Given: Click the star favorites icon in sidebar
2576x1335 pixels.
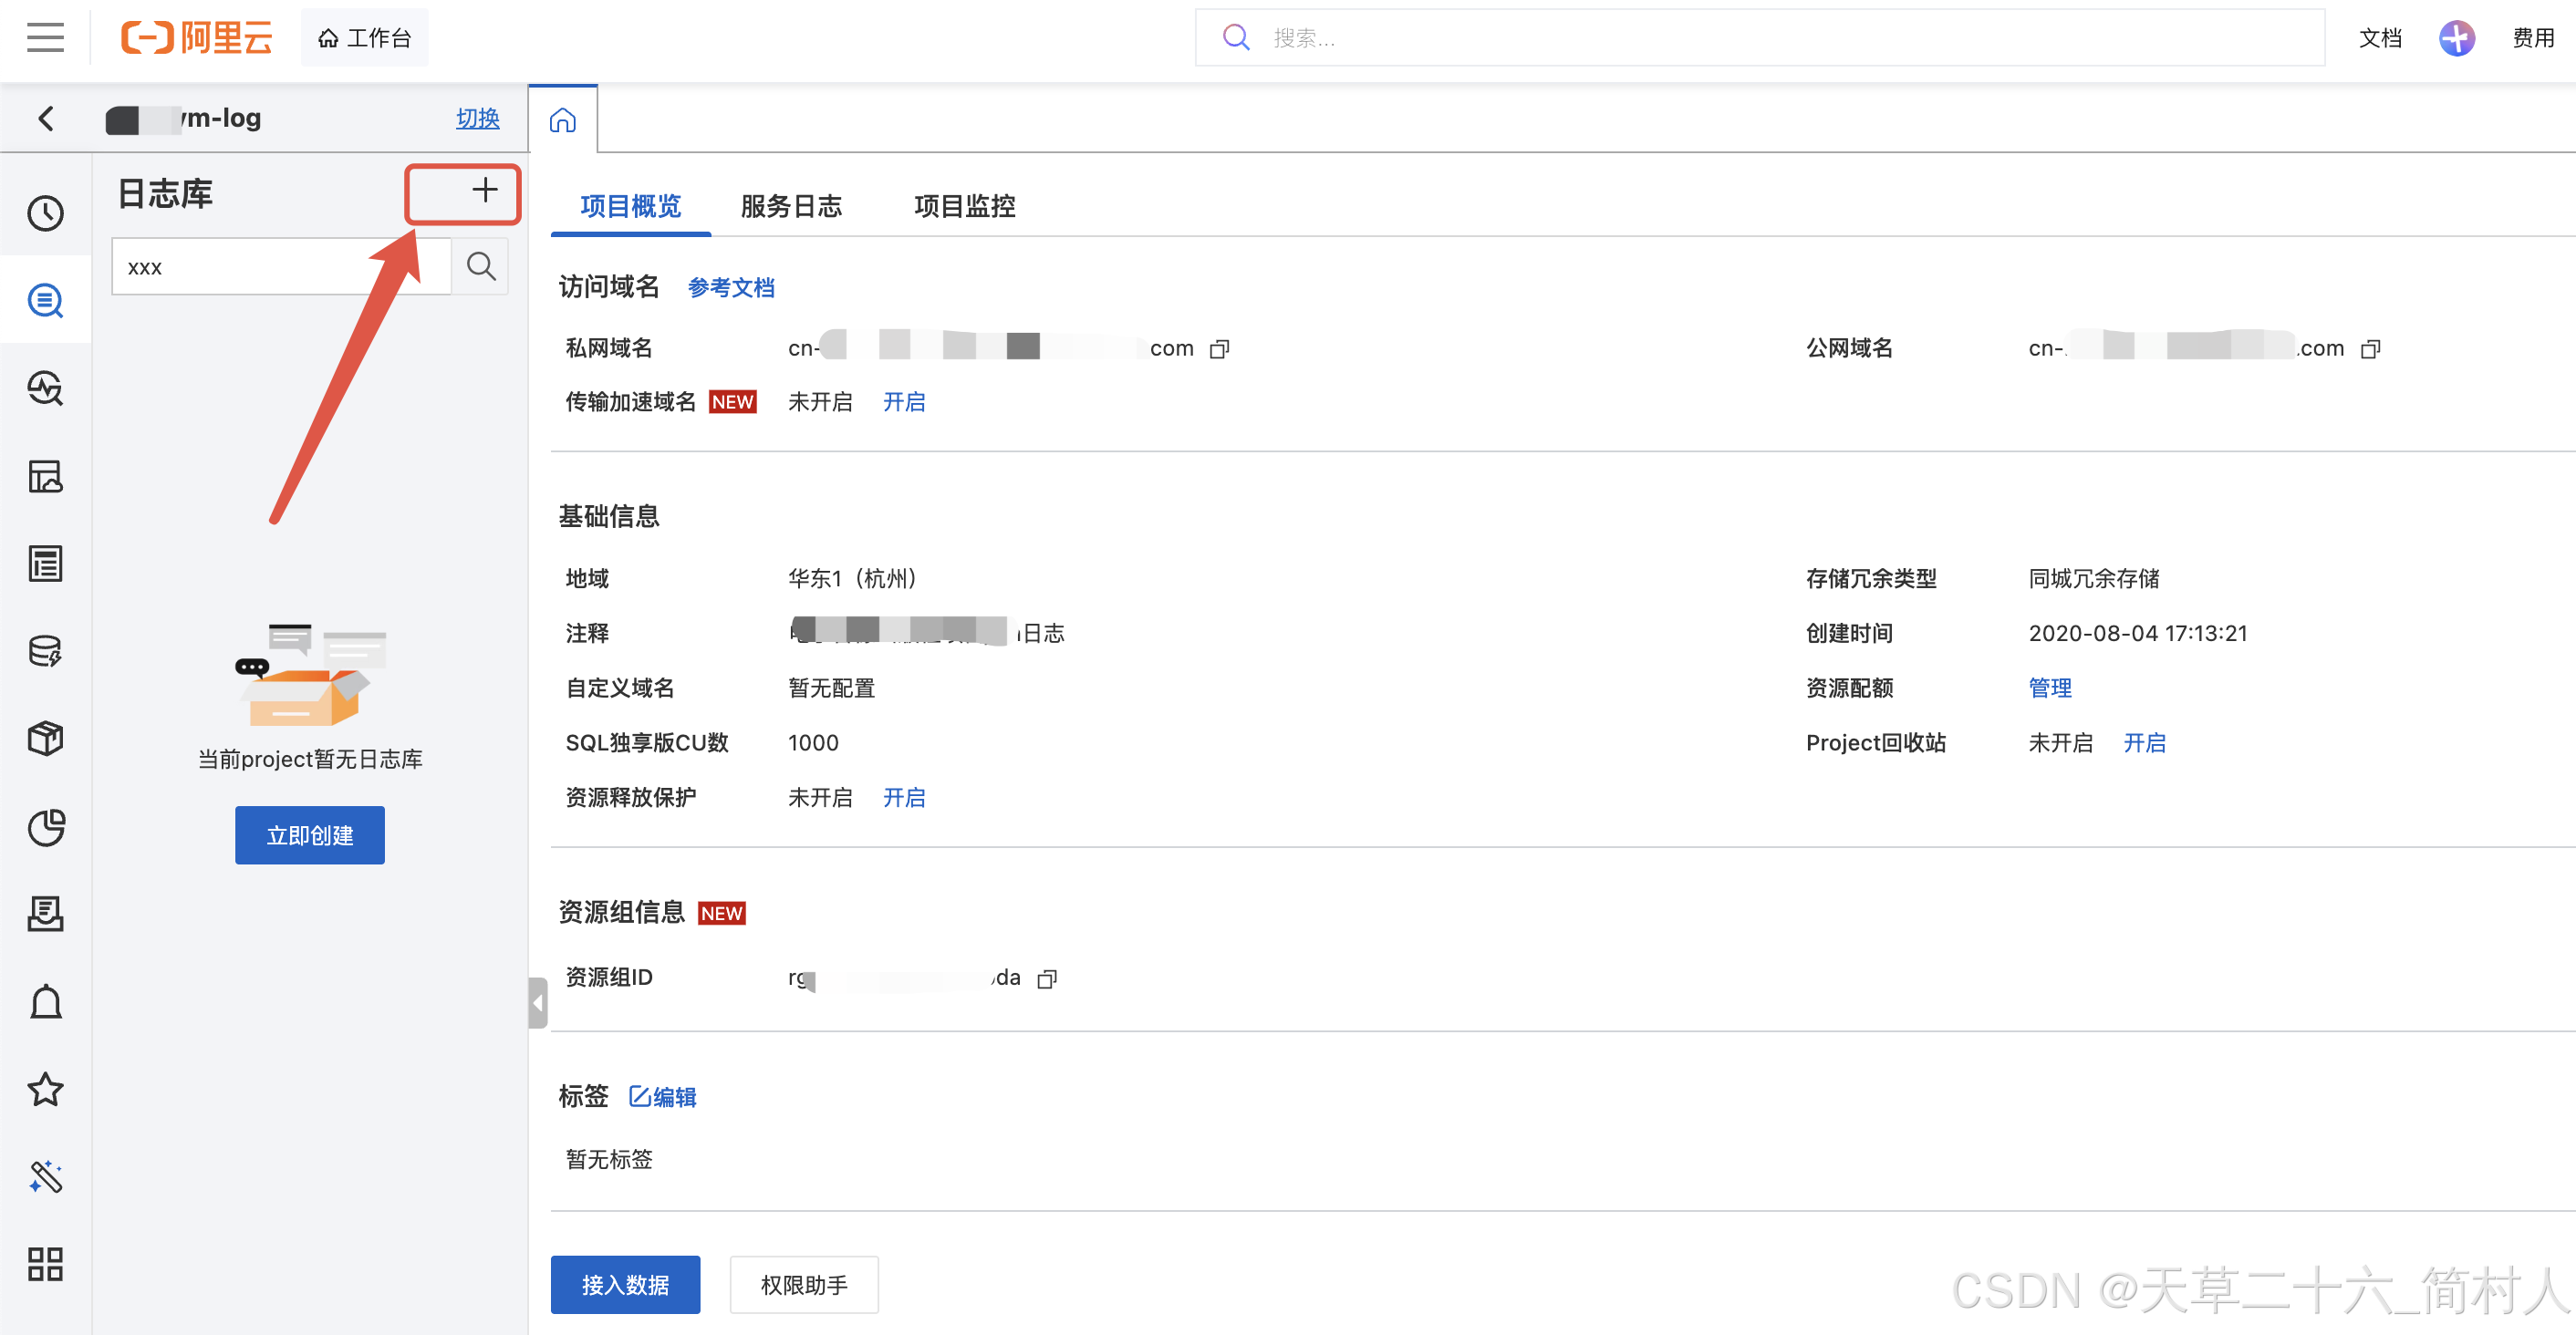Looking at the screenshot, I should (x=45, y=1089).
